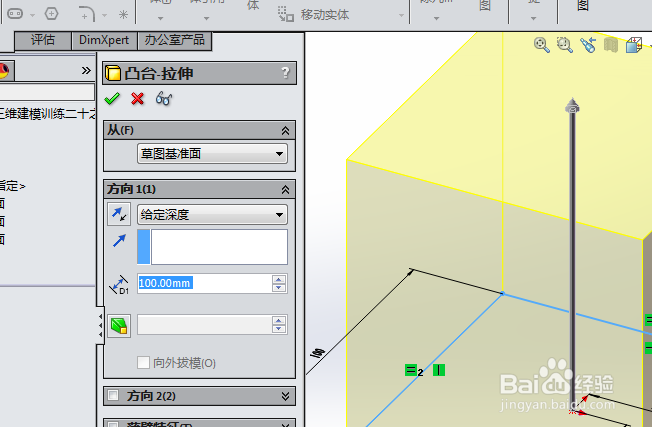Cancel the extrude with the red X
This screenshot has width=652, height=427.
137,99
